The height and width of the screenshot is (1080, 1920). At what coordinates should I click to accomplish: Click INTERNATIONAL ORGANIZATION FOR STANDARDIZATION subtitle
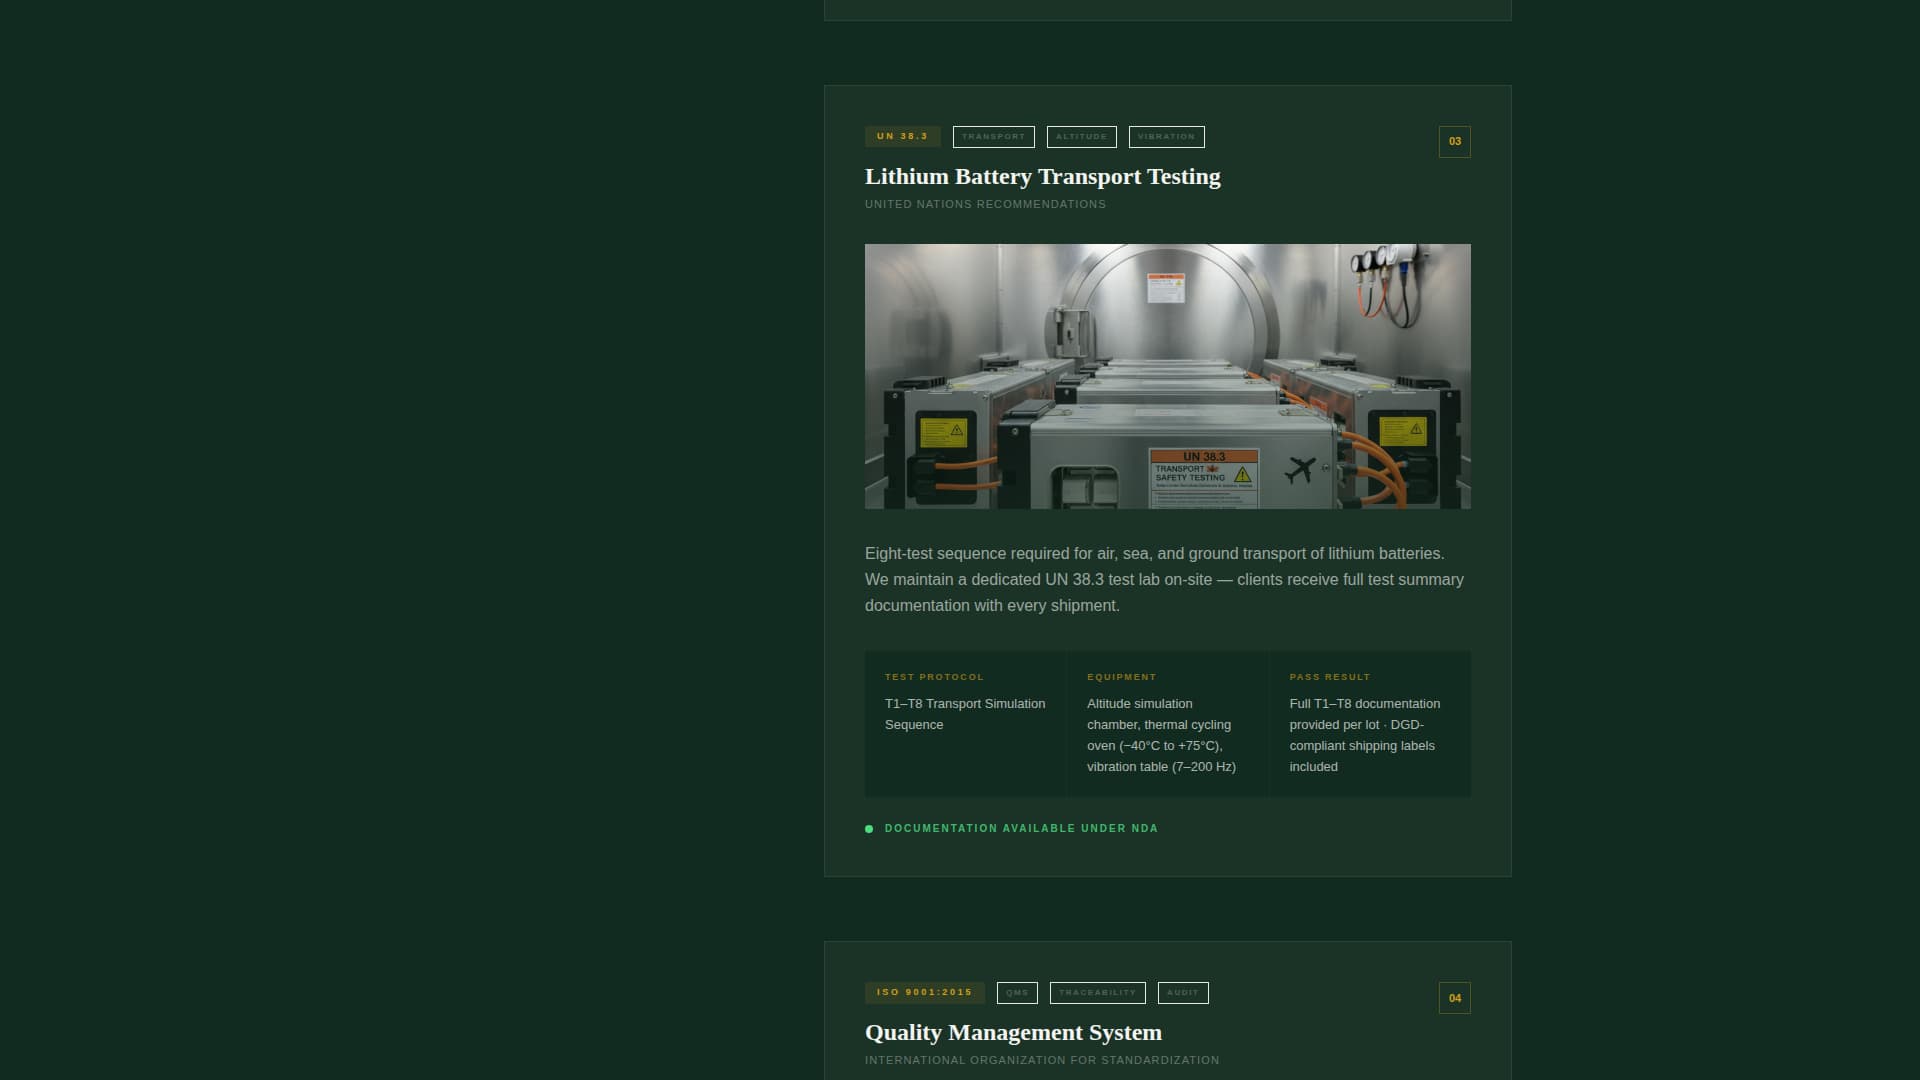[x=1042, y=1060]
